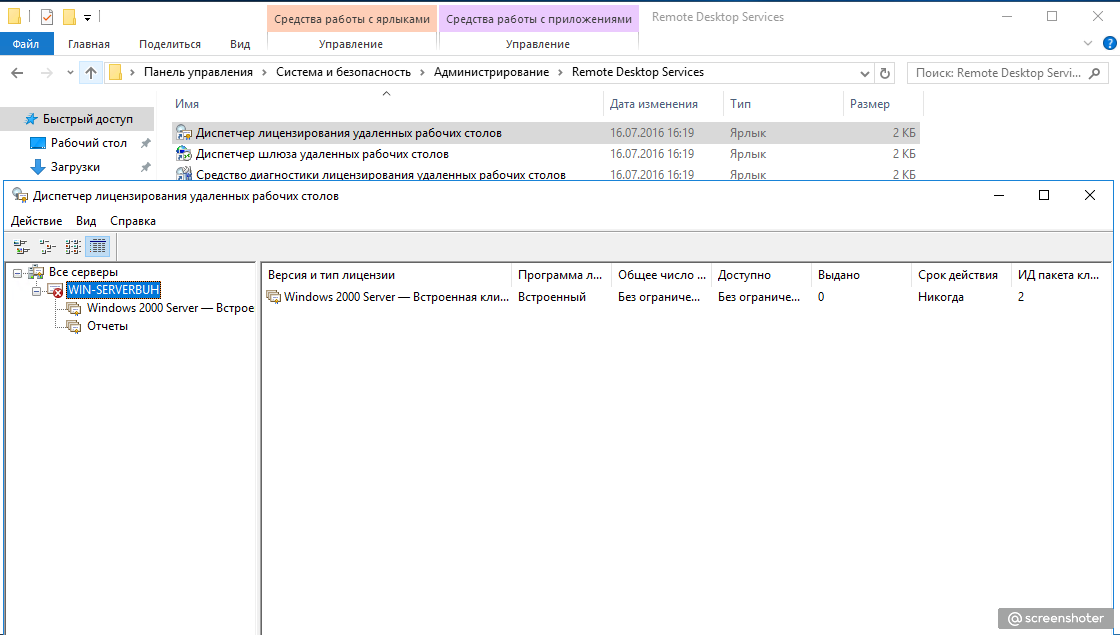
Task: Navigate to Система и безопасность breadcrumb
Action: [x=344, y=72]
